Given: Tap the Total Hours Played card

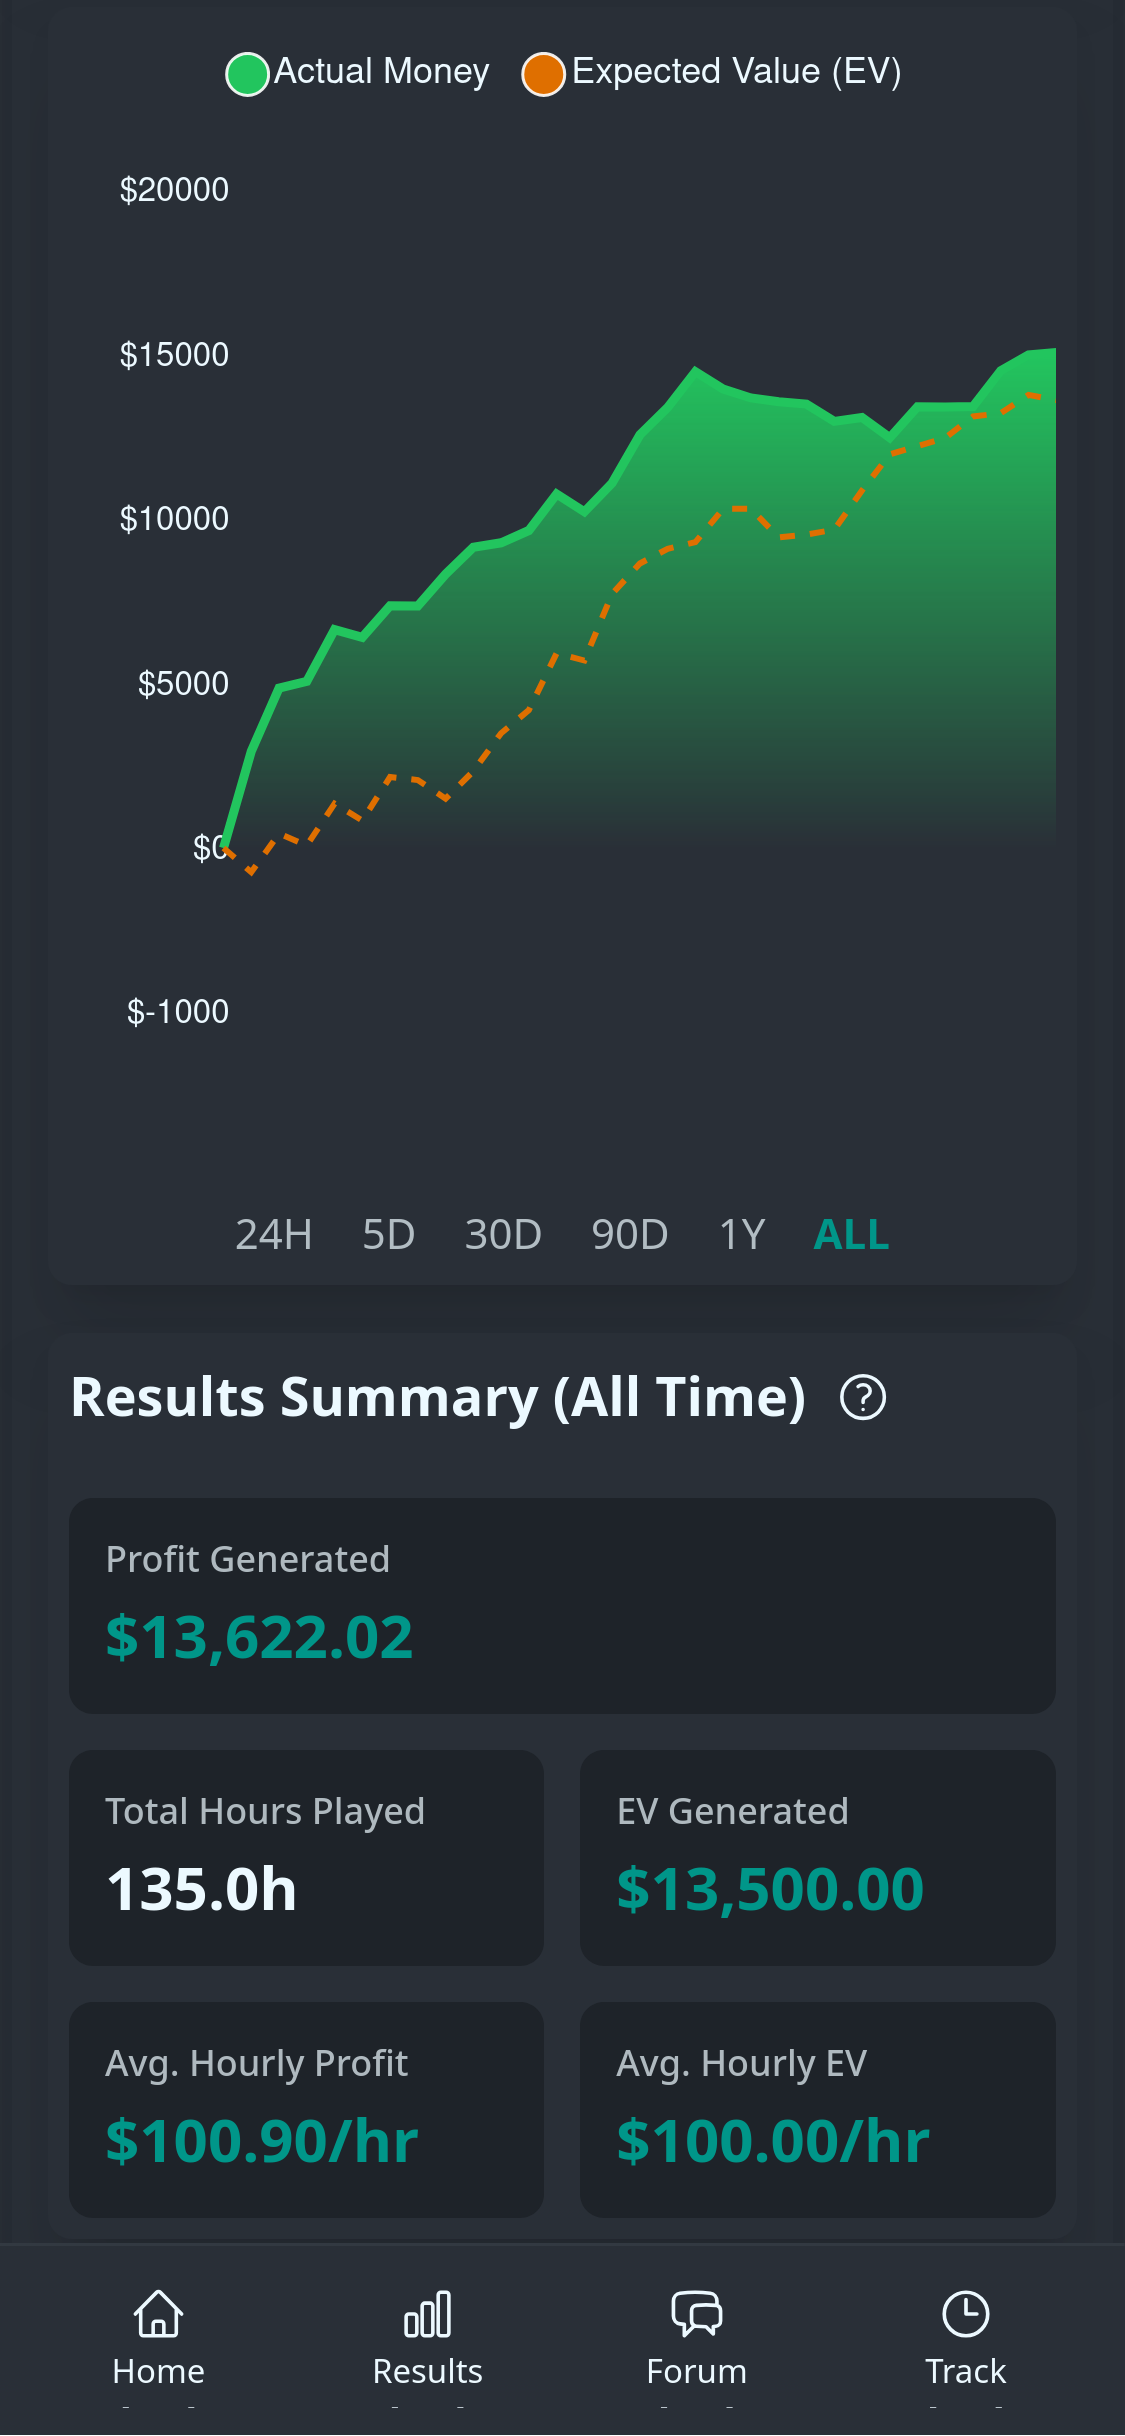Looking at the screenshot, I should 306,1857.
